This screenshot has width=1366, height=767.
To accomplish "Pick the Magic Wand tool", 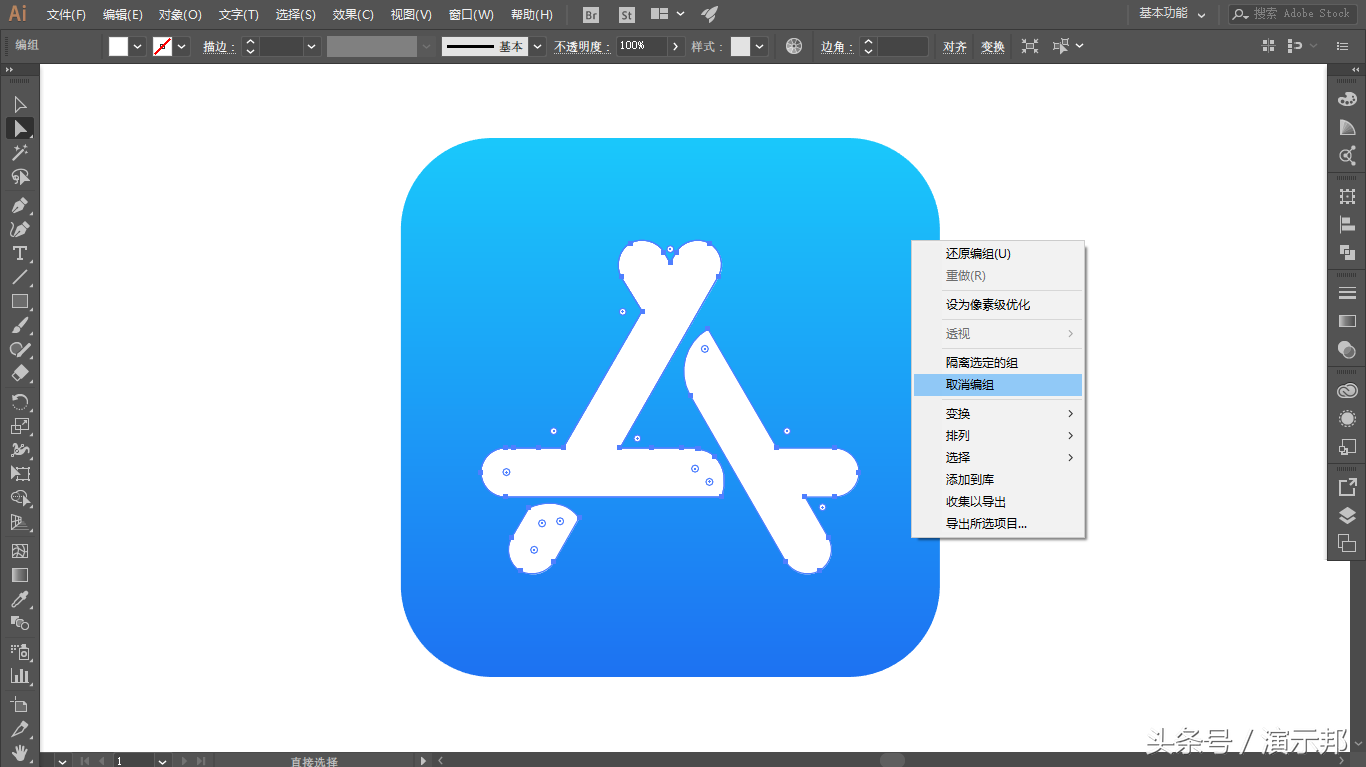I will click(20, 152).
